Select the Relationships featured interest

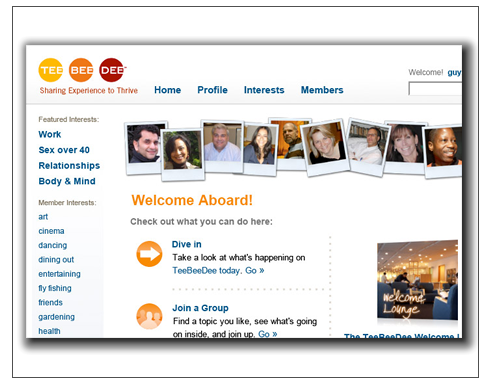click(x=69, y=166)
